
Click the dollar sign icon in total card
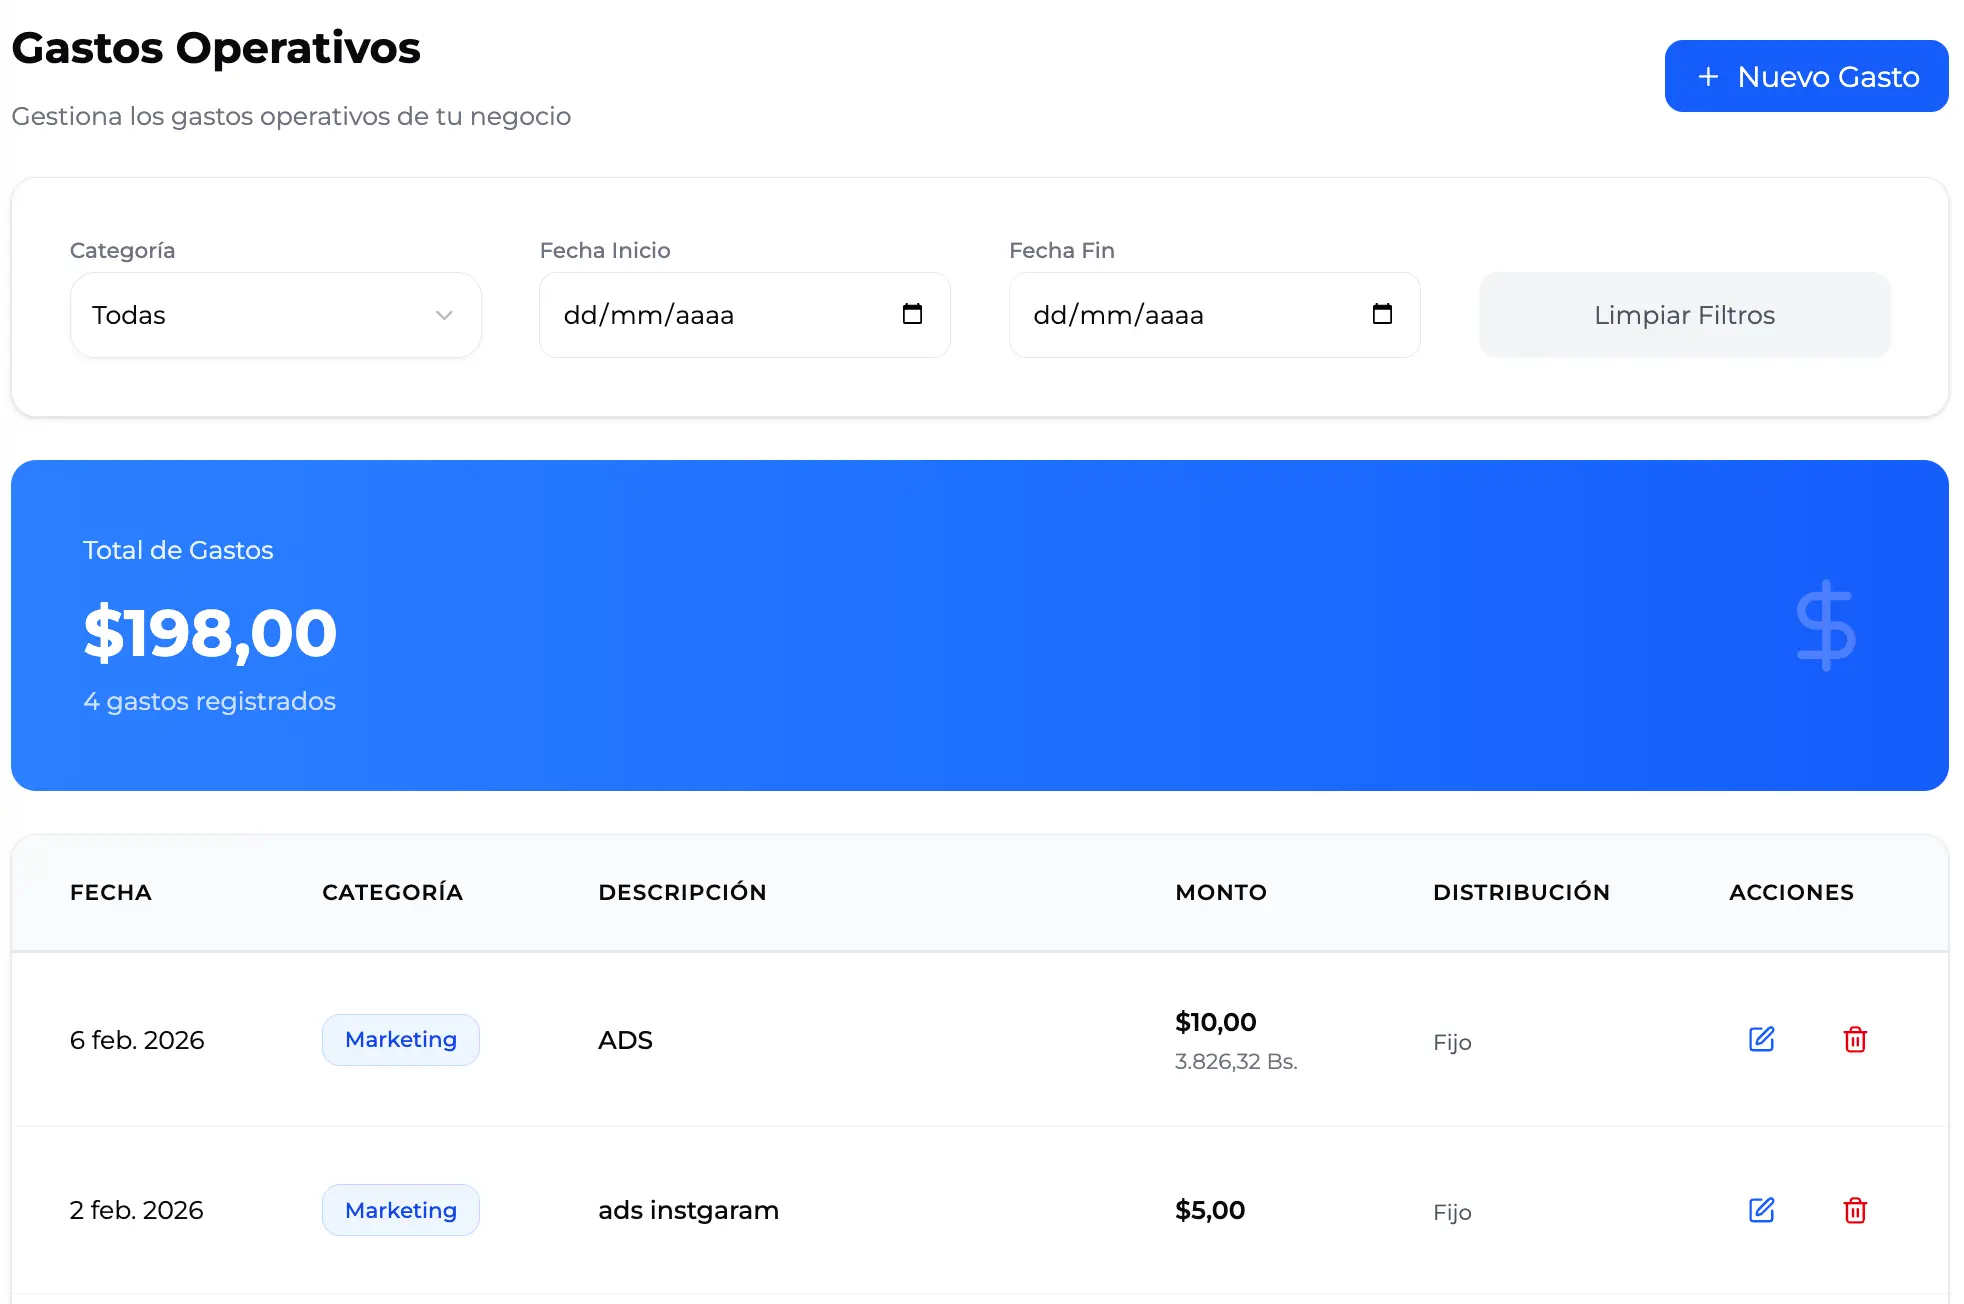pos(1826,625)
